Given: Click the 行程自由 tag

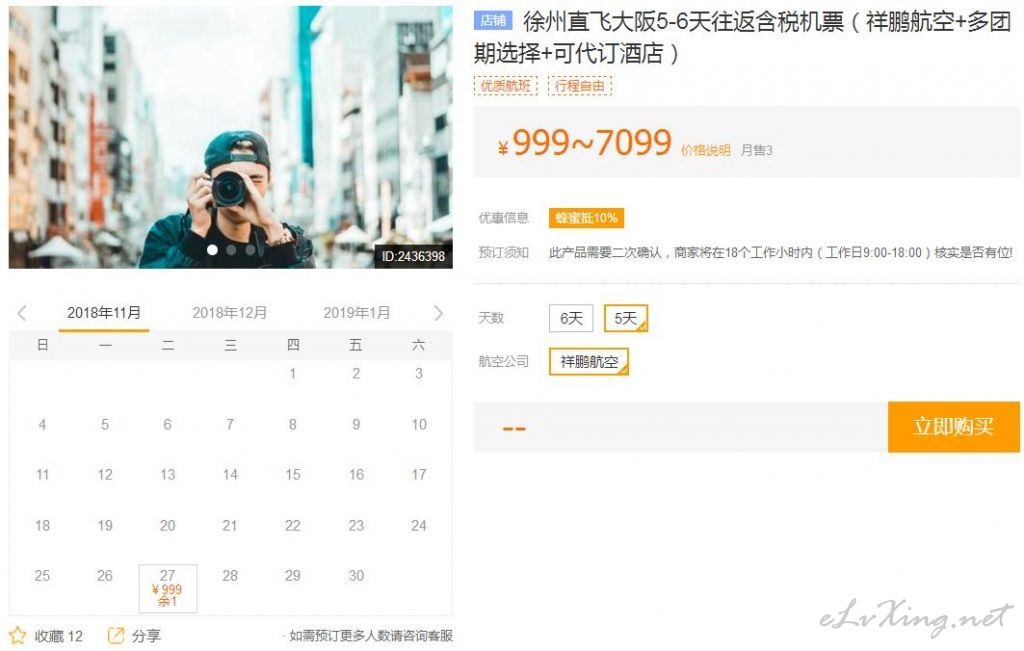Looking at the screenshot, I should click(580, 86).
